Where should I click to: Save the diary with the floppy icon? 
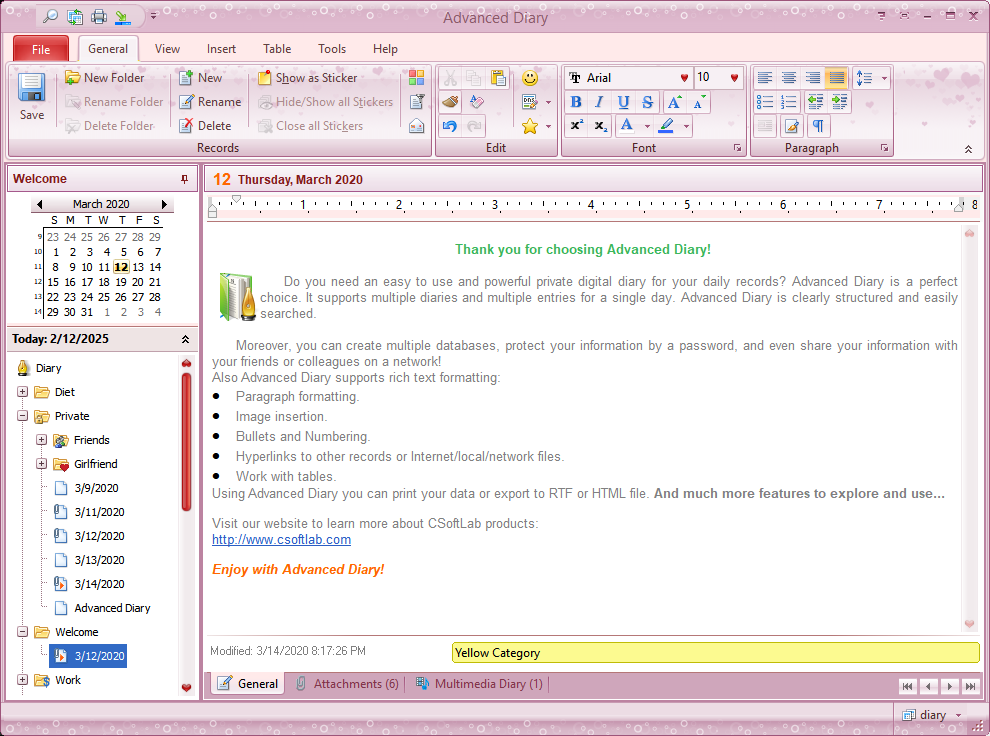click(x=32, y=96)
